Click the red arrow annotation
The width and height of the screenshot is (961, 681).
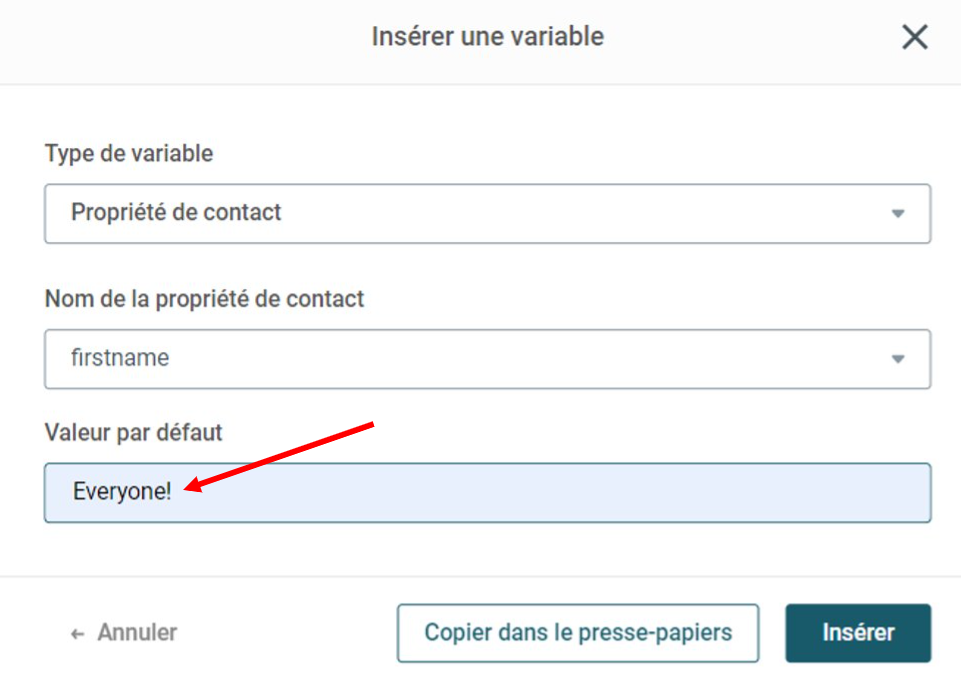(279, 457)
